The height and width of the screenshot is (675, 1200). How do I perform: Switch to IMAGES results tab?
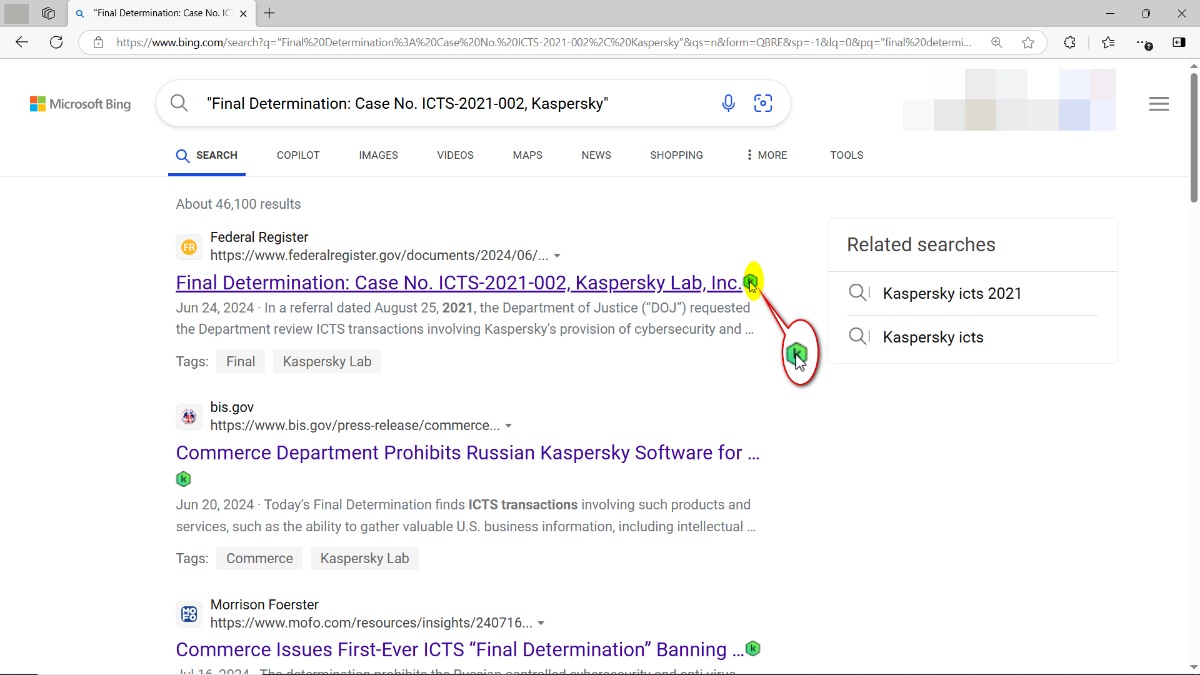click(378, 155)
